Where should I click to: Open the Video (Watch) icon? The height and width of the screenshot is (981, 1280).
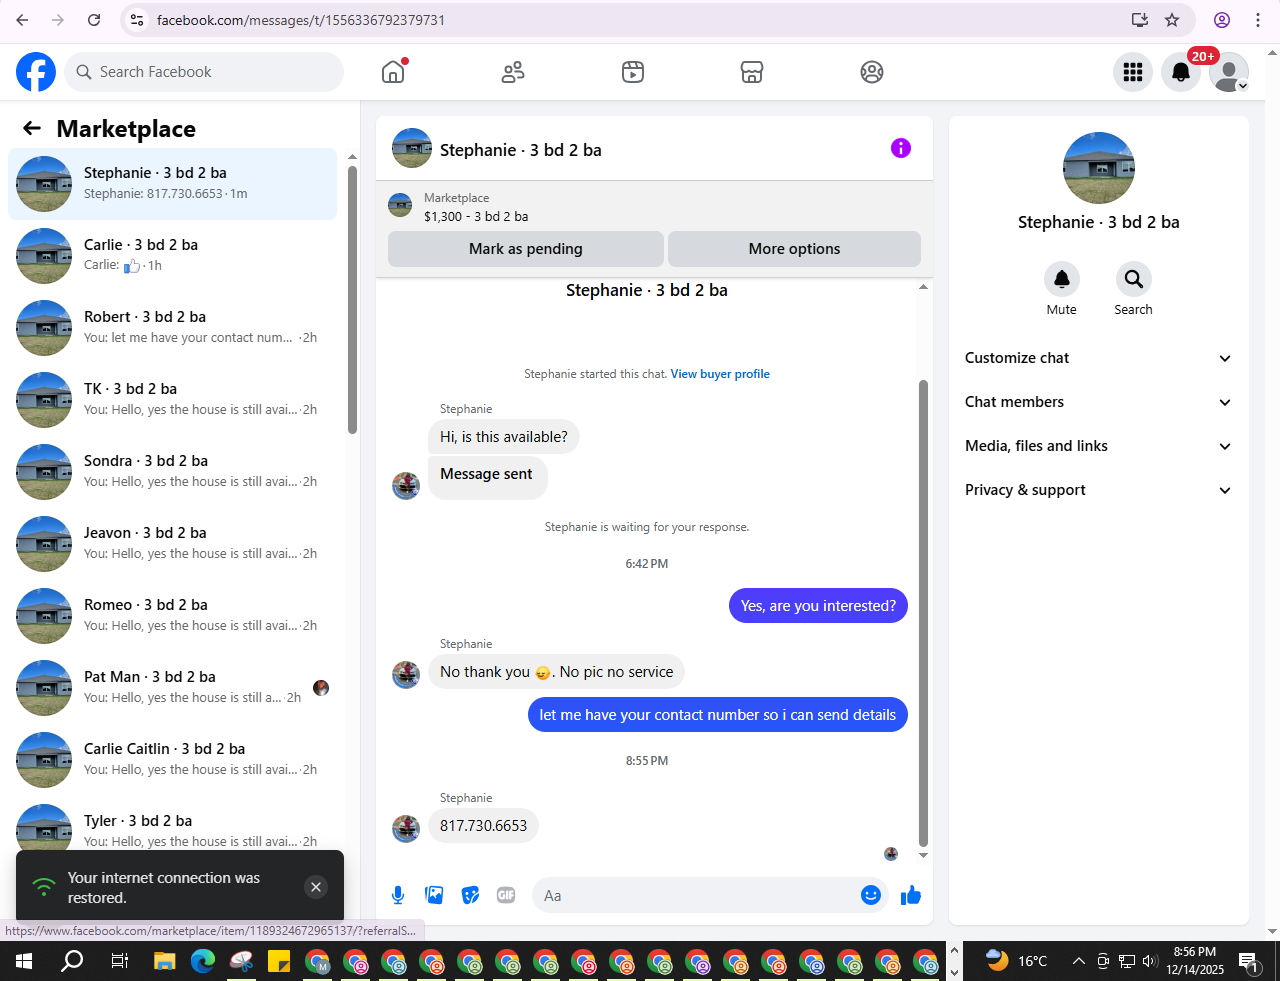pos(633,72)
